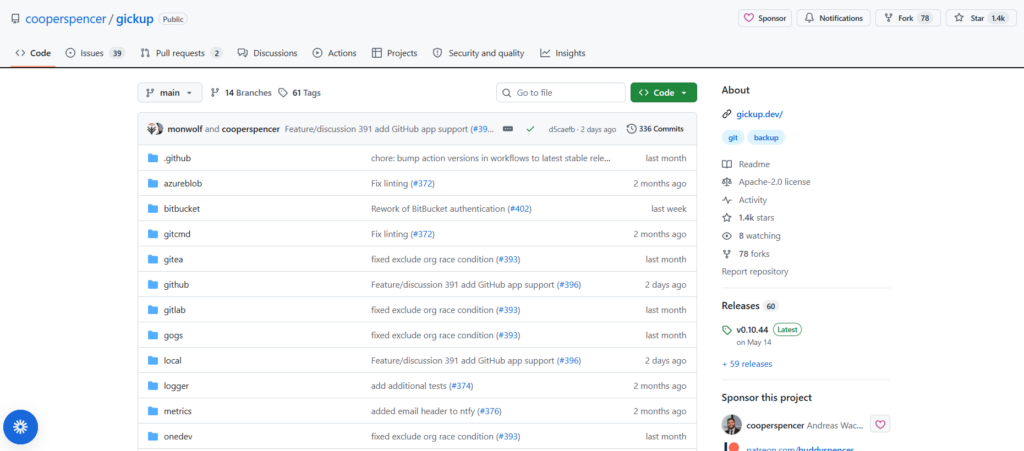Click the heart sponsor button beside cooperspencer
The image size is (1024, 451).
[x=880, y=424]
